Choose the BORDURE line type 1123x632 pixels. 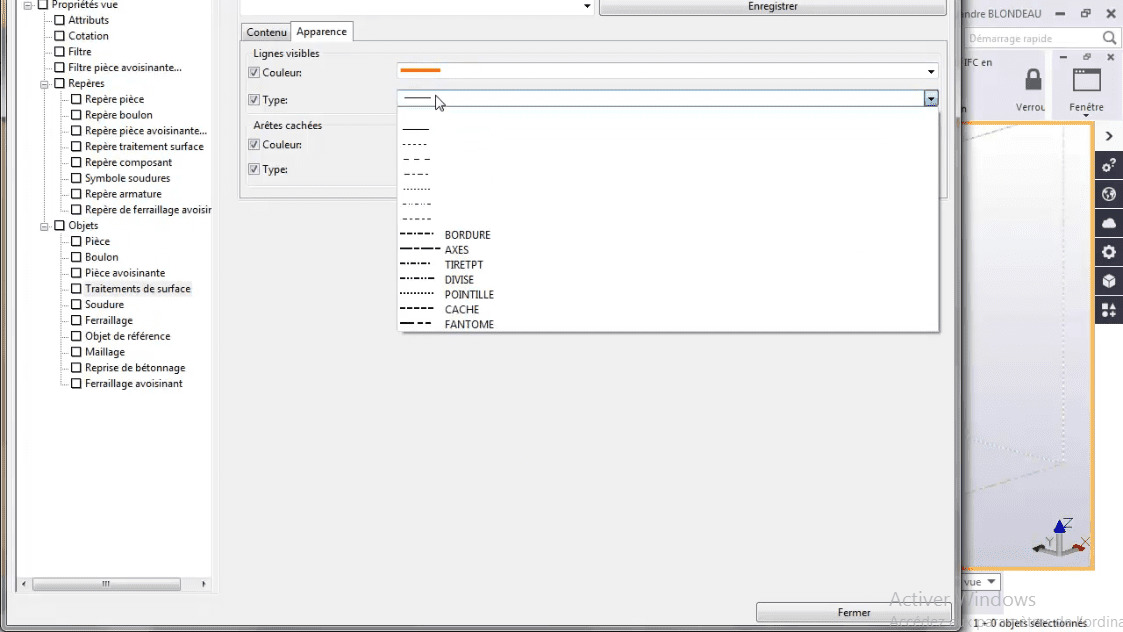[467, 235]
